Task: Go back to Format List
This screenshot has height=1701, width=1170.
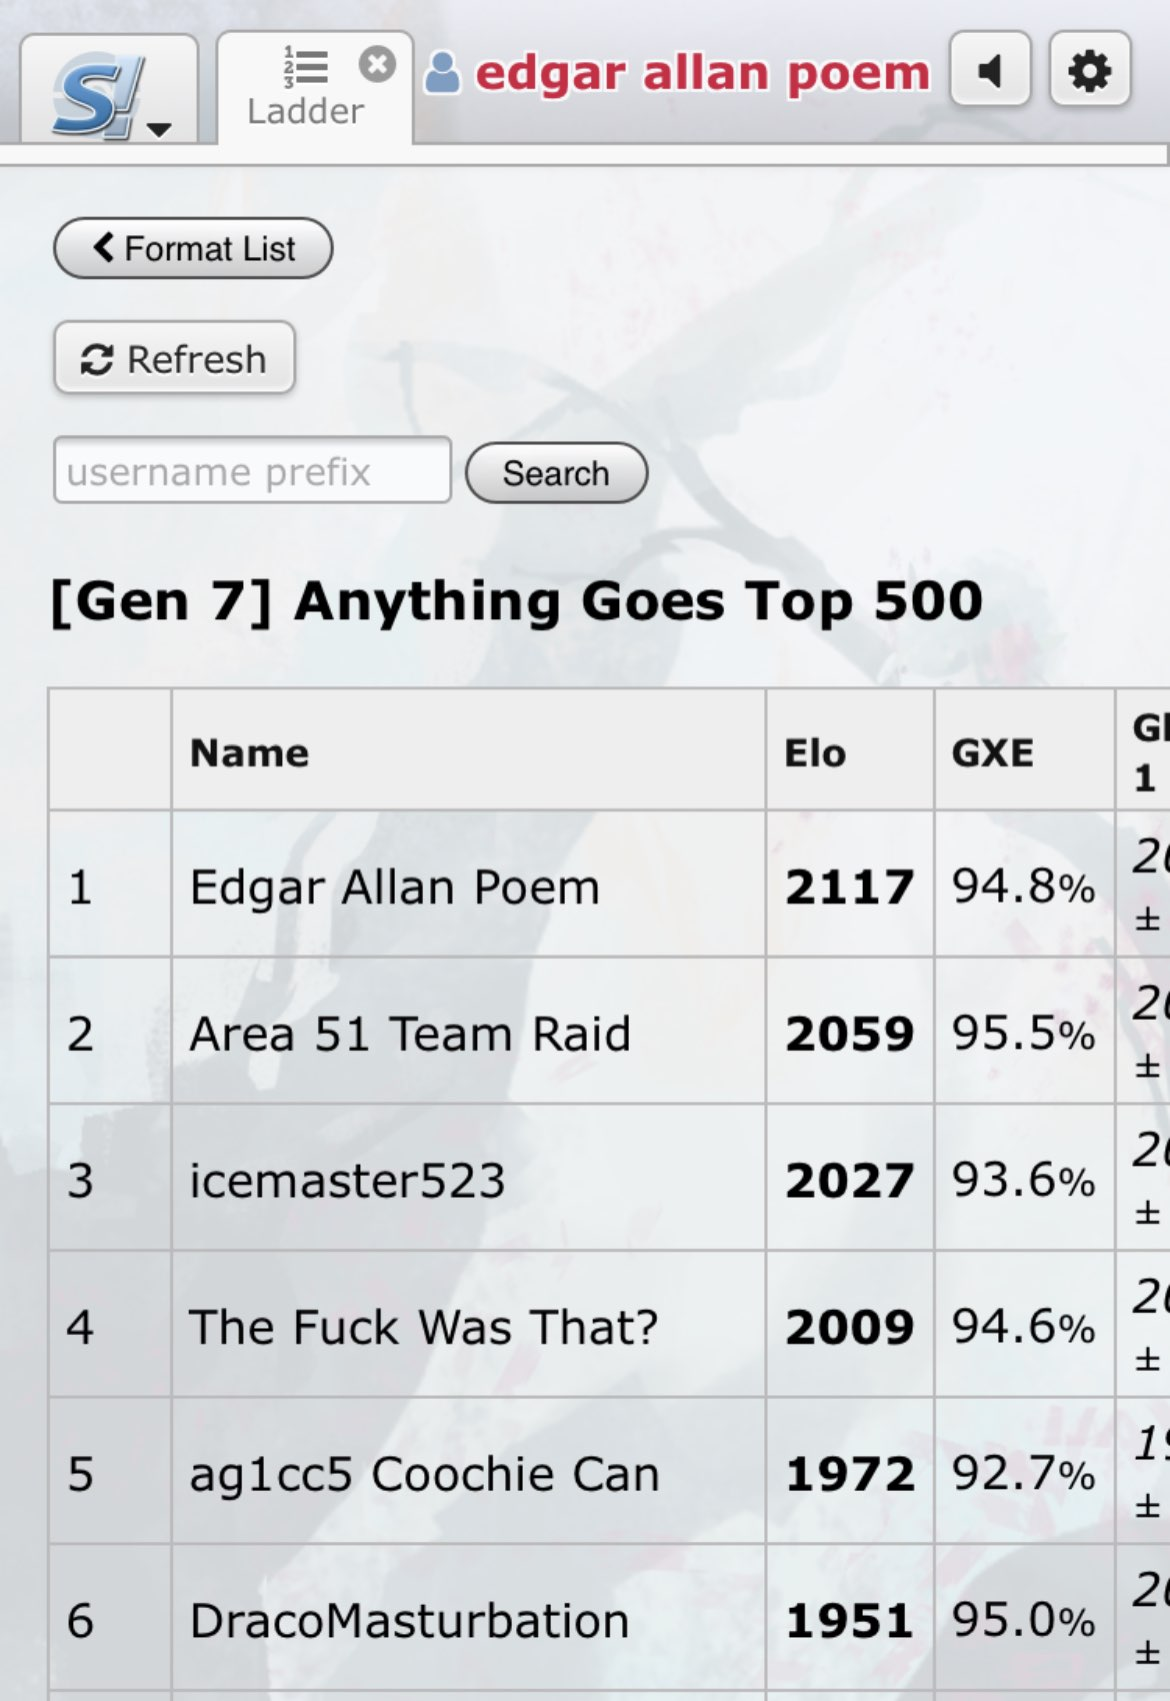Action: pyautogui.click(x=193, y=248)
